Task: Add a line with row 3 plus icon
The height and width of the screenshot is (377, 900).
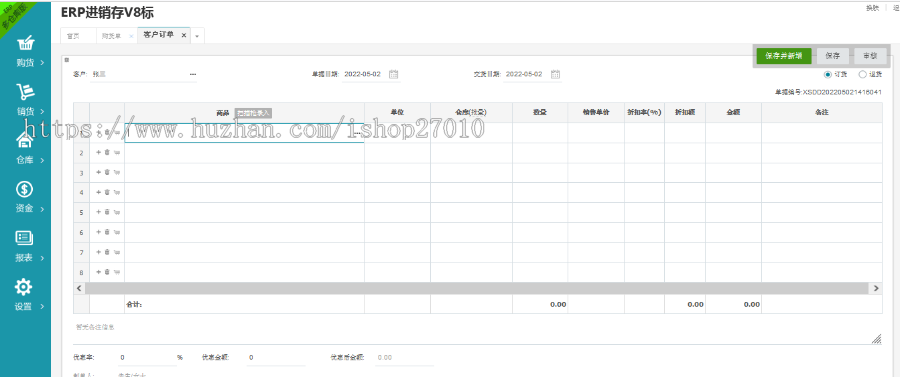Action: click(x=98, y=172)
